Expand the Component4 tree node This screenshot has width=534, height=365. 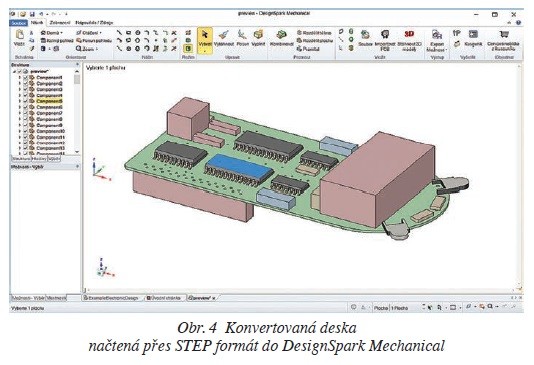20,95
